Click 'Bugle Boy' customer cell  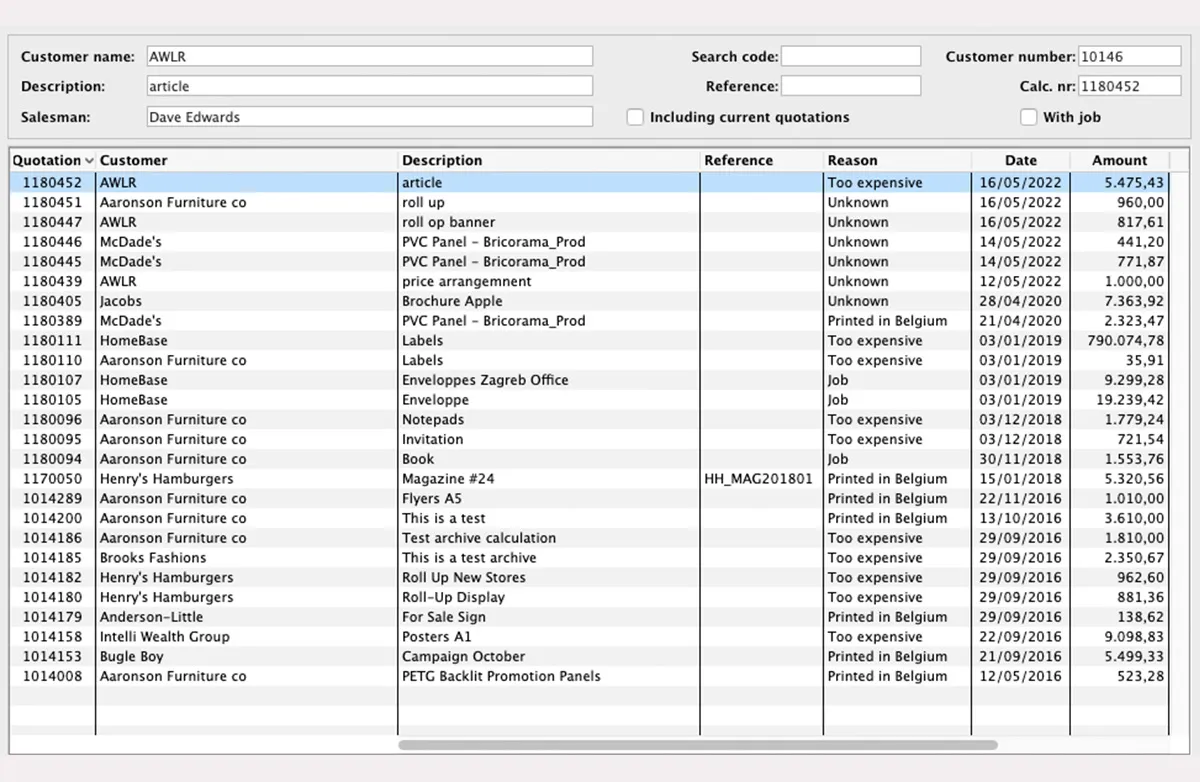pyautogui.click(x=247, y=657)
